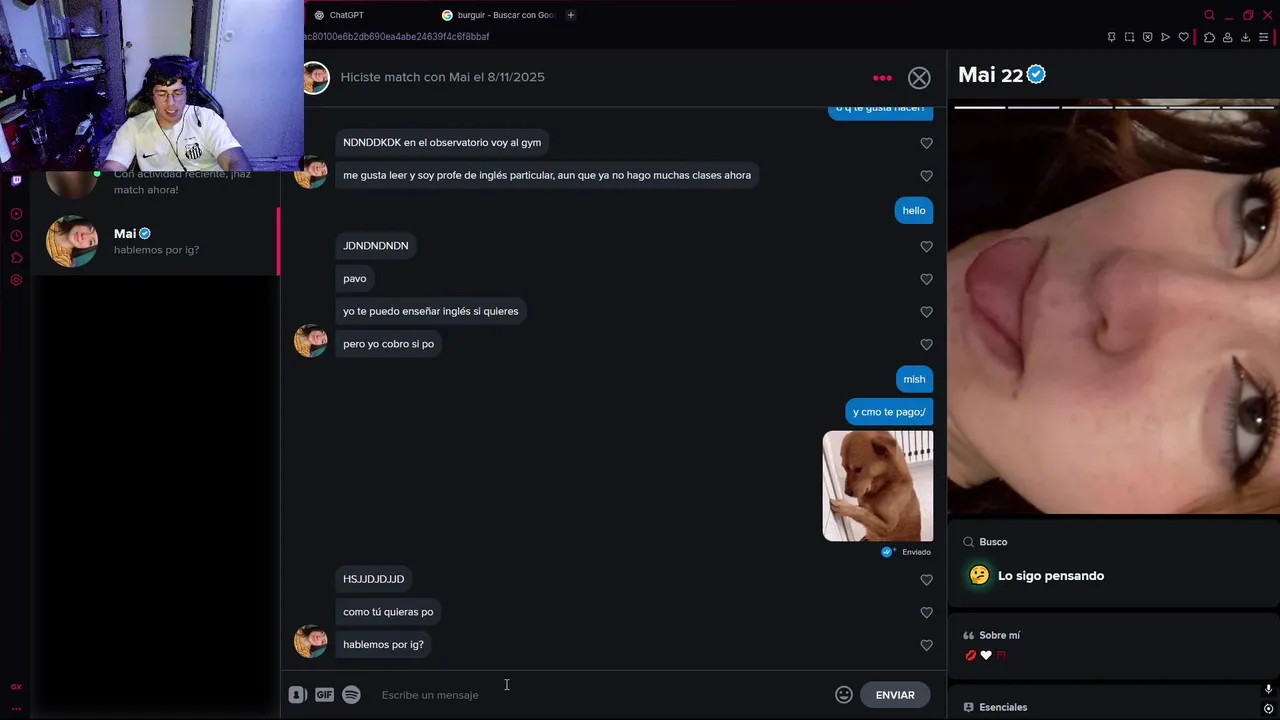Screen dimensions: 1280x720
Task: Share a Spotify song in chat
Action: [x=351, y=695]
